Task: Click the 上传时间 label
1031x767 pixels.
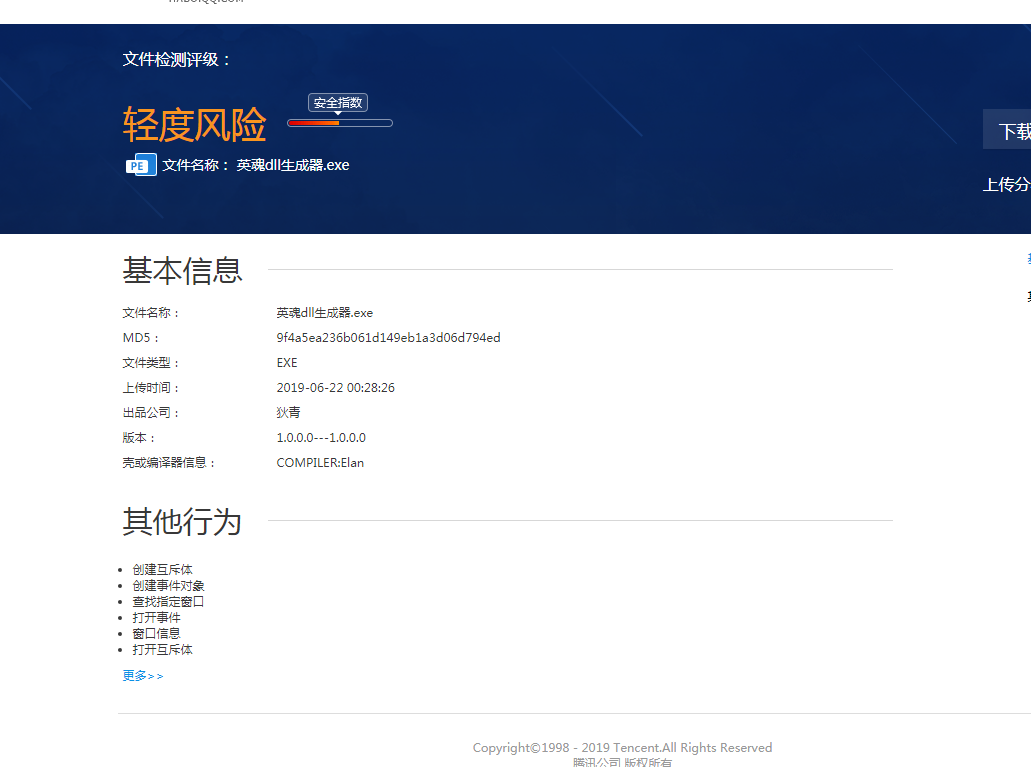Action: pos(151,387)
